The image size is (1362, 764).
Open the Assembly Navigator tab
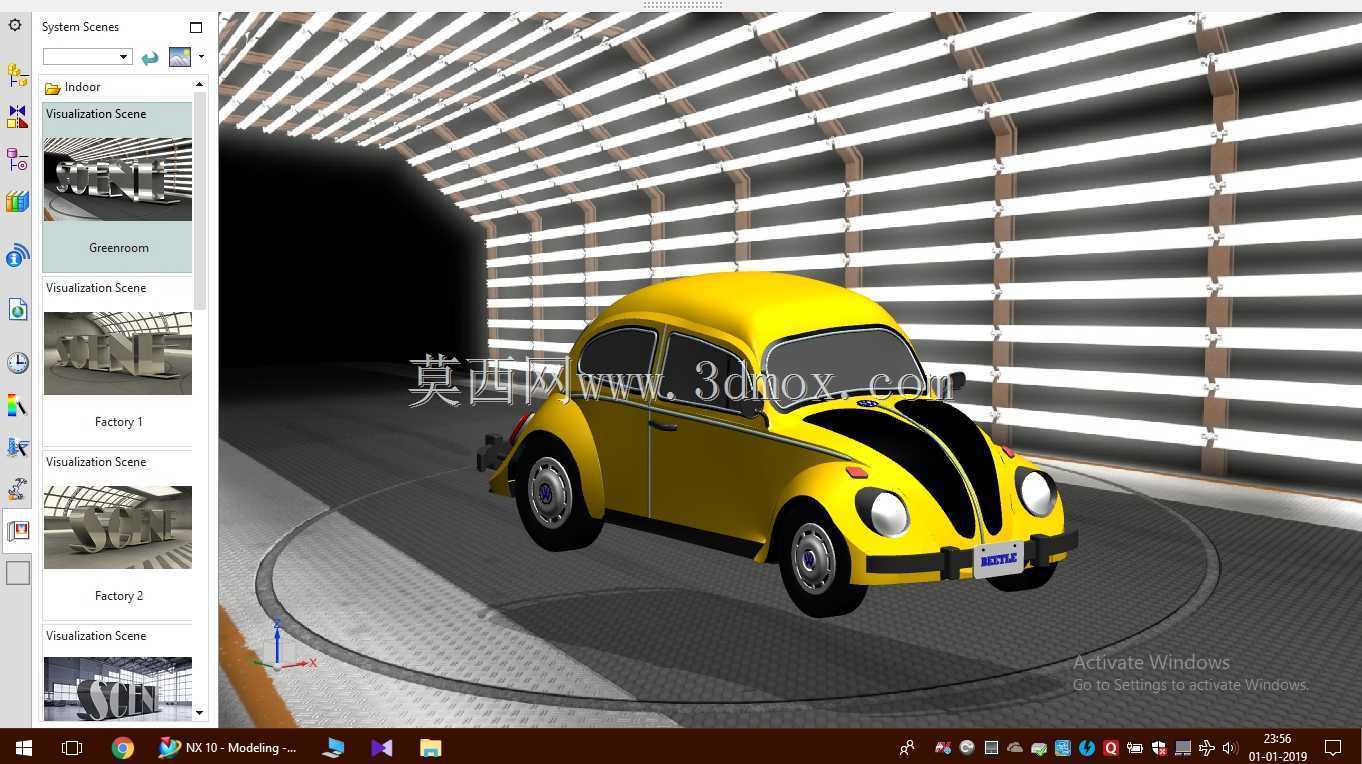coord(17,74)
